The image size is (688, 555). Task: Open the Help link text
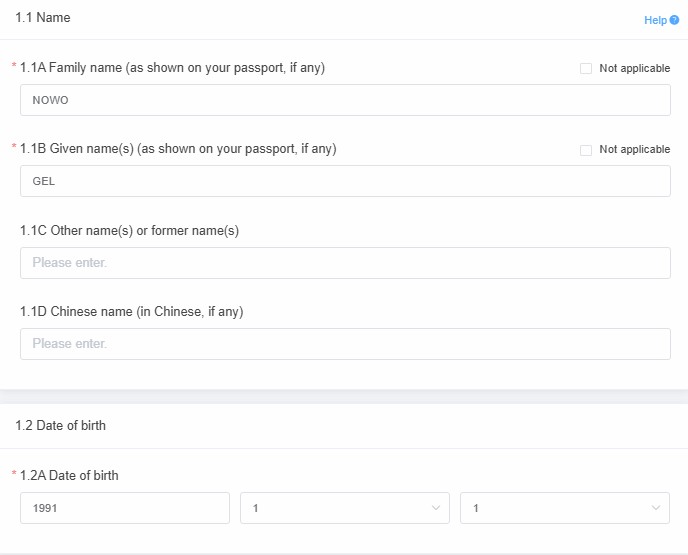[655, 20]
